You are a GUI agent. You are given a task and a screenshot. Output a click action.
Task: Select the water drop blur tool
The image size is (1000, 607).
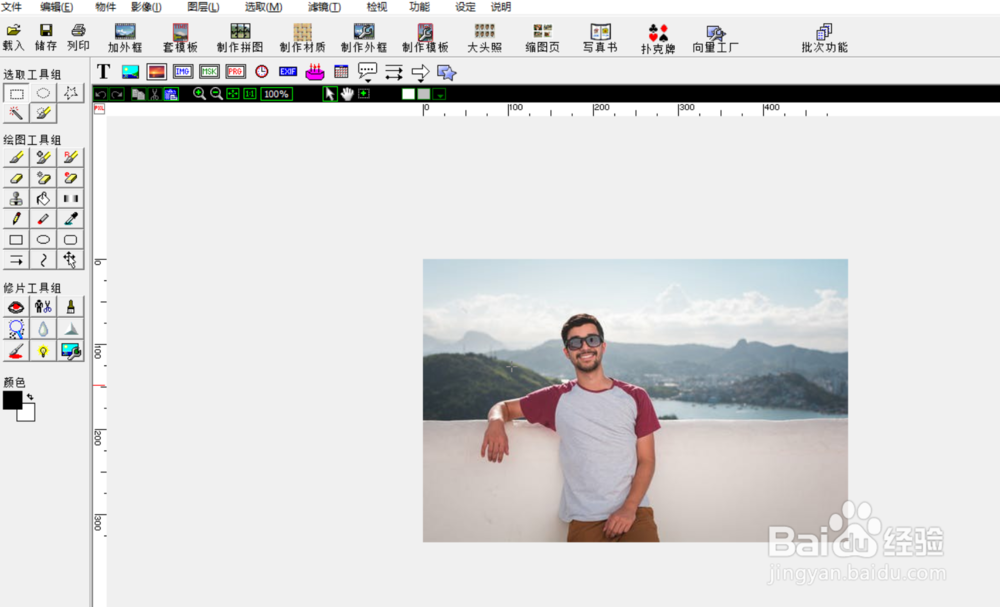tap(43, 329)
